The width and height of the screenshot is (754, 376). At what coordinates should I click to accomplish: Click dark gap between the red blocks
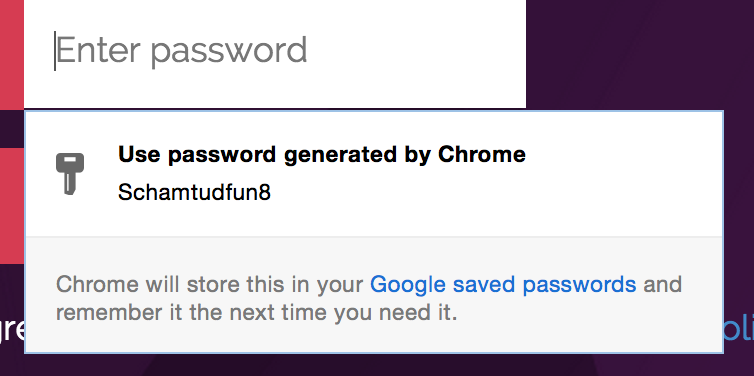(x=12, y=128)
